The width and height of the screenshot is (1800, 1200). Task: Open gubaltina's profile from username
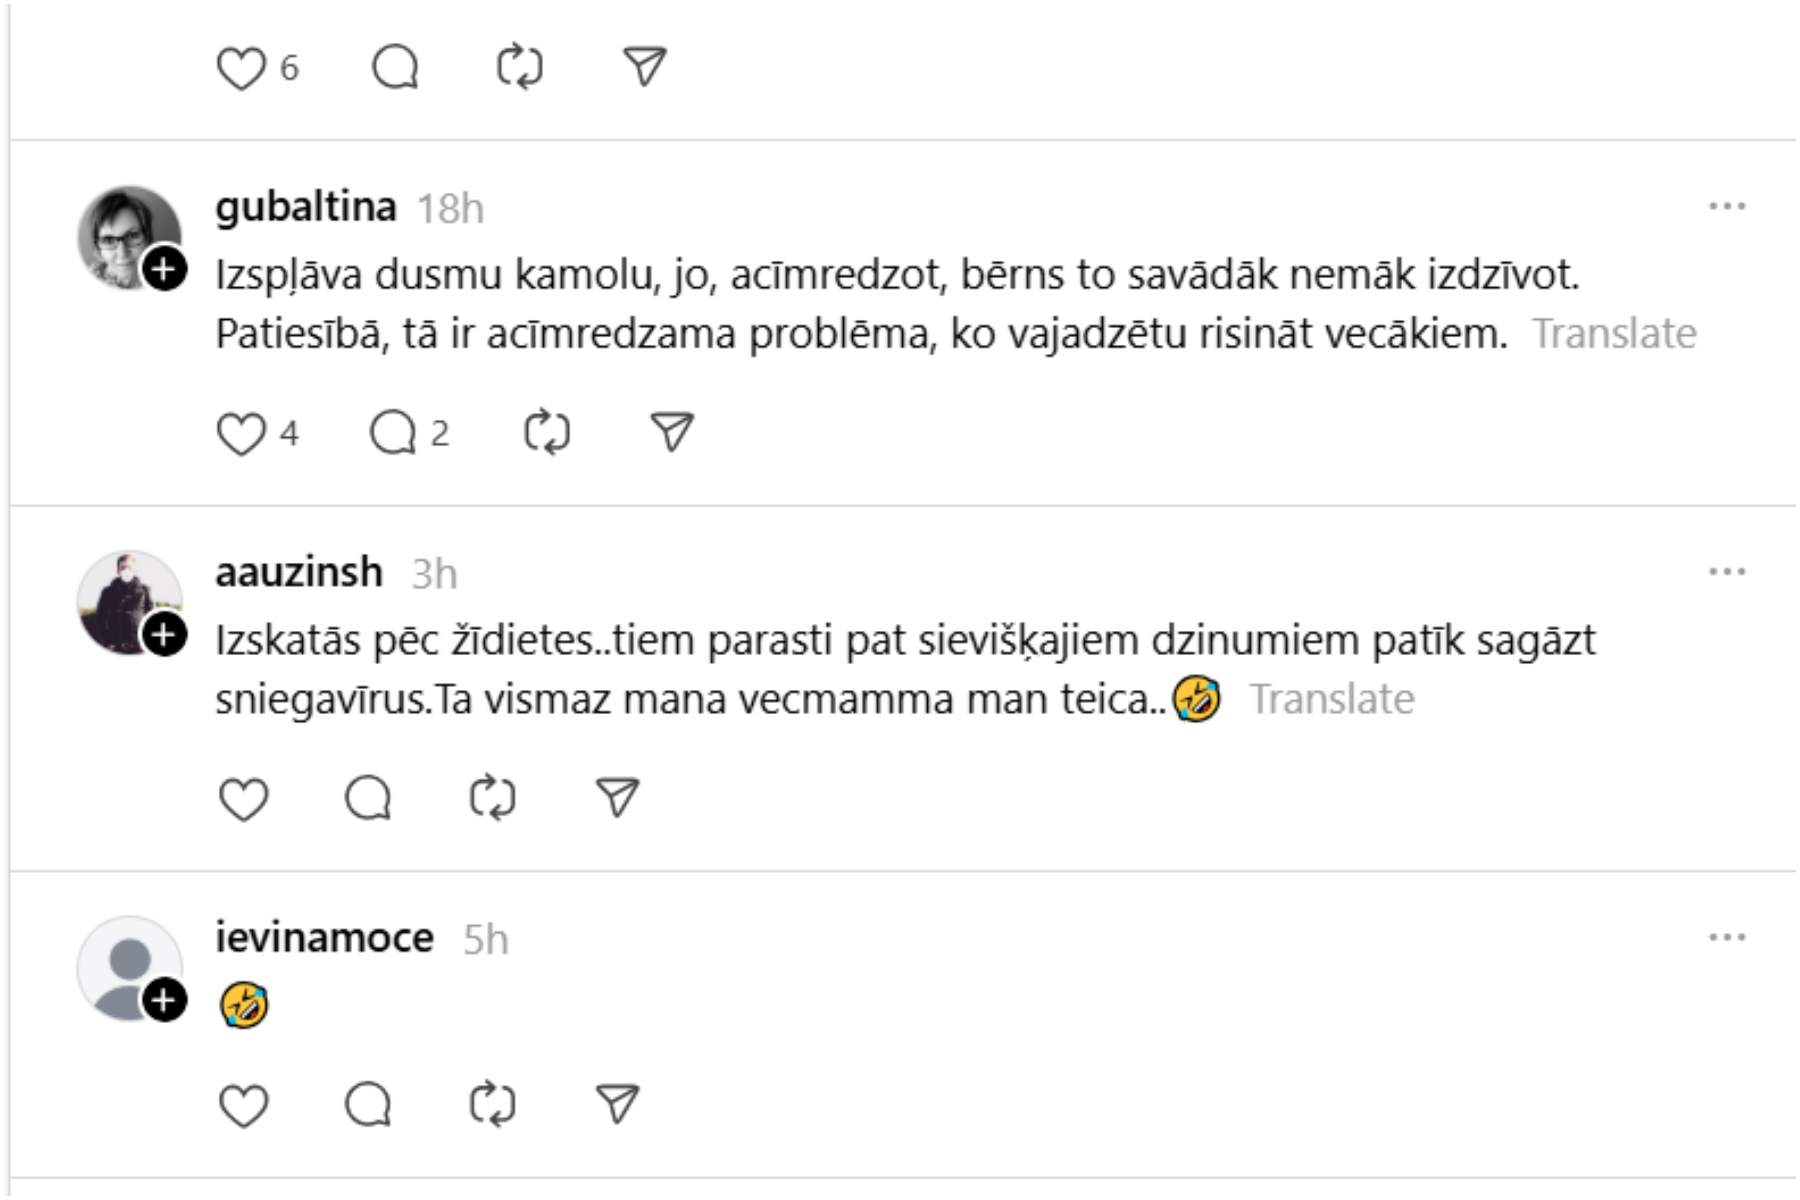click(x=306, y=207)
